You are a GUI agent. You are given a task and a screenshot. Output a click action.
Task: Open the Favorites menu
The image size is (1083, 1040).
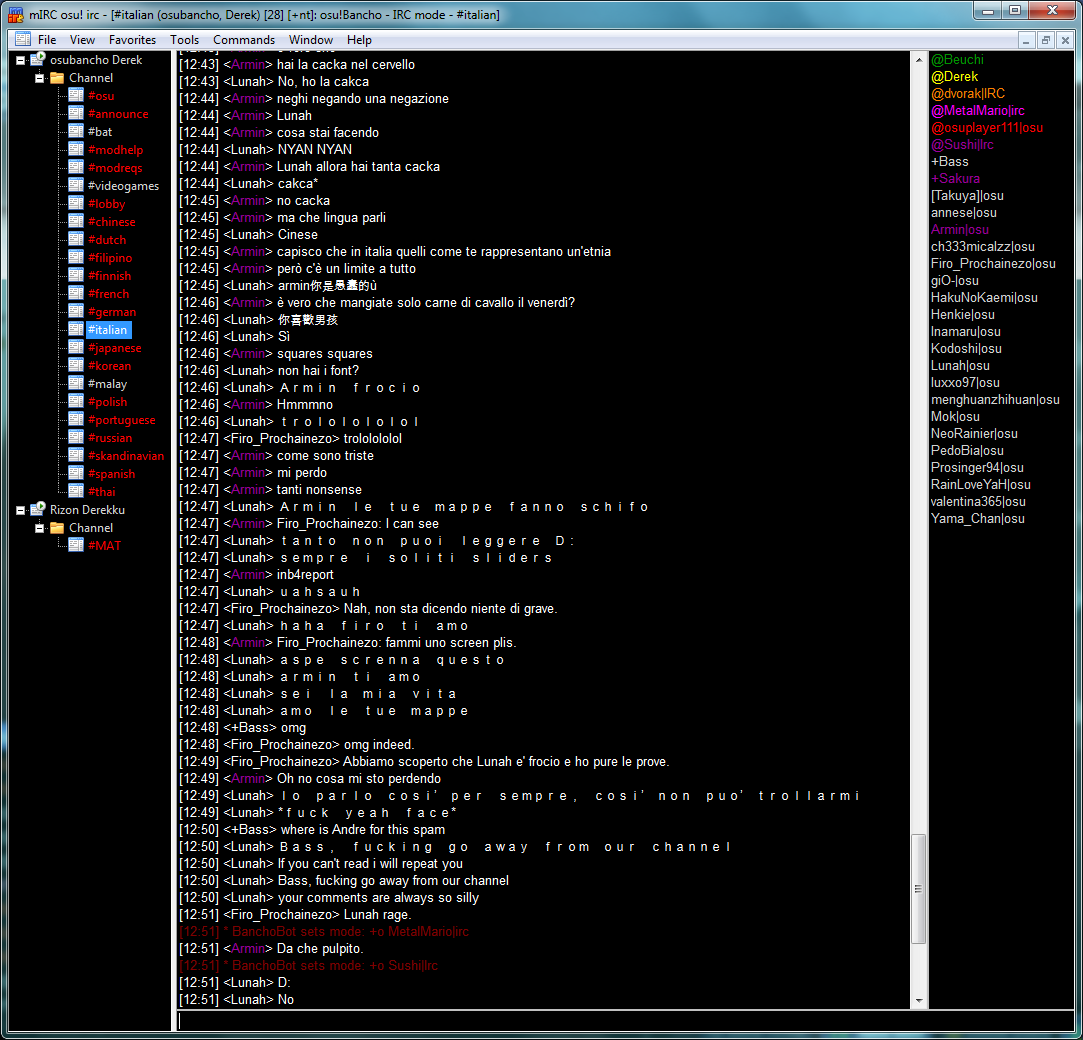132,40
